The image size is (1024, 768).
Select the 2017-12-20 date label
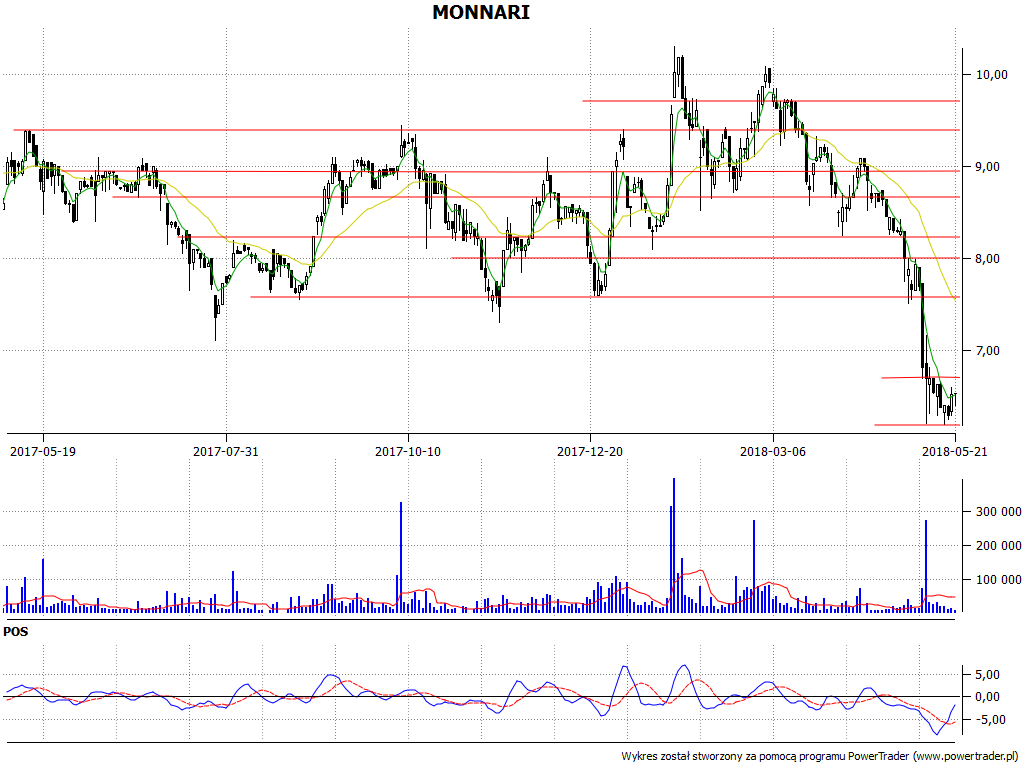tap(590, 451)
